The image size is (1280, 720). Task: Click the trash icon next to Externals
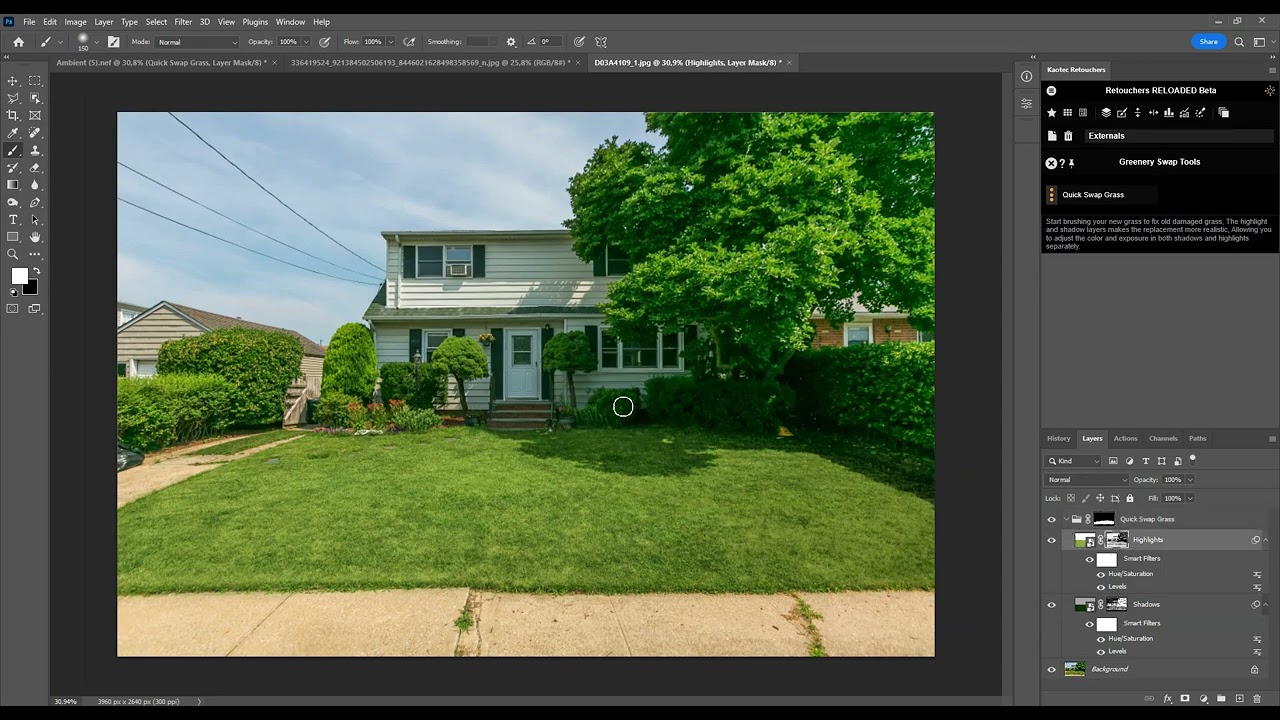coord(1068,136)
